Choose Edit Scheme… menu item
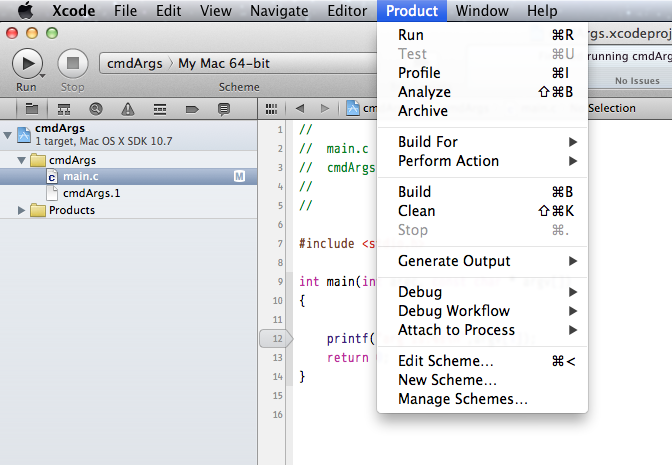The height and width of the screenshot is (465, 672). pyautogui.click(x=482, y=361)
